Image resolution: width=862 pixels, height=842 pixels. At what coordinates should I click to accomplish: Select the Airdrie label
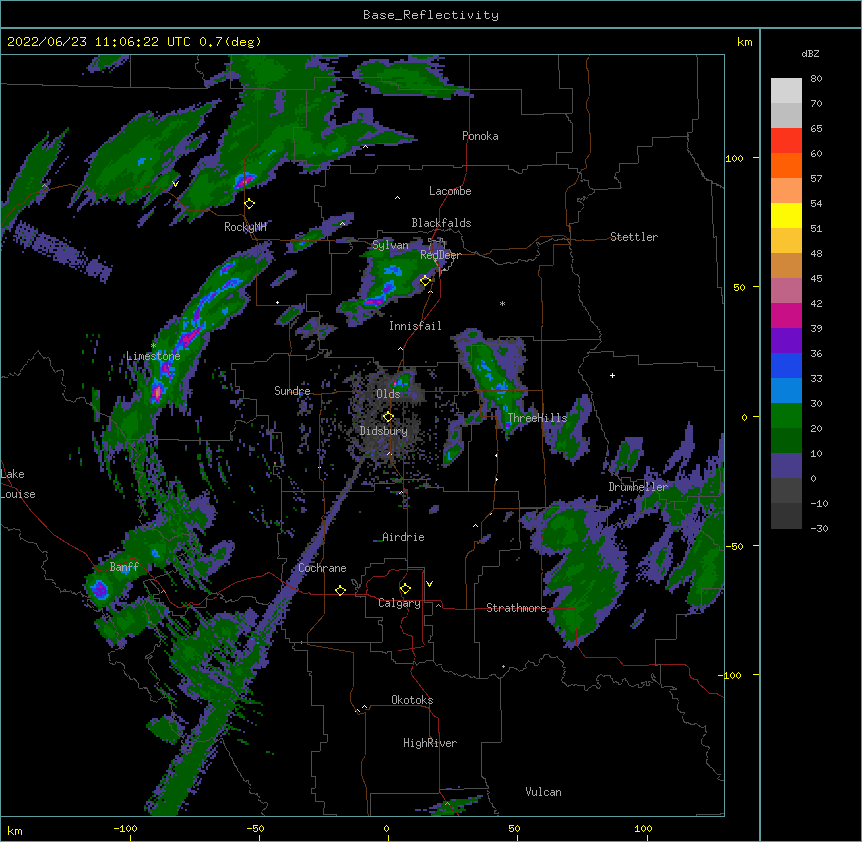pyautogui.click(x=404, y=537)
